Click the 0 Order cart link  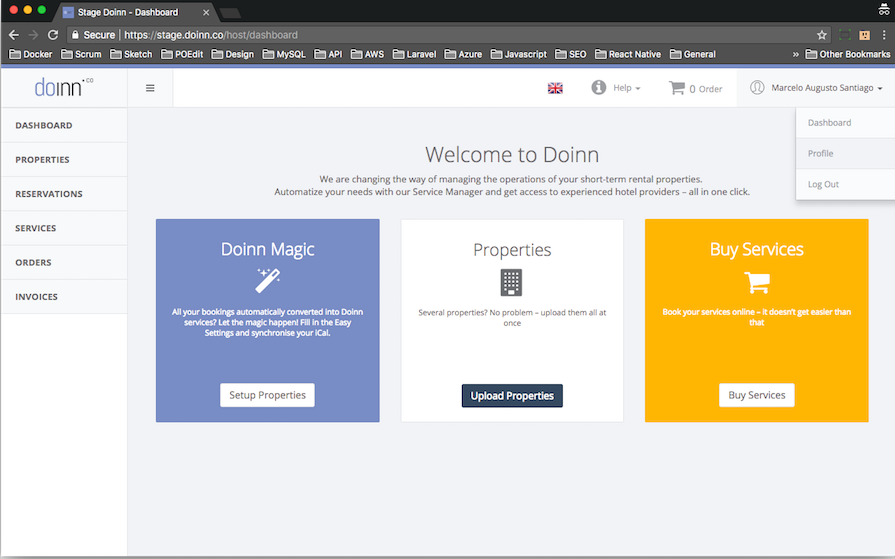tap(695, 89)
